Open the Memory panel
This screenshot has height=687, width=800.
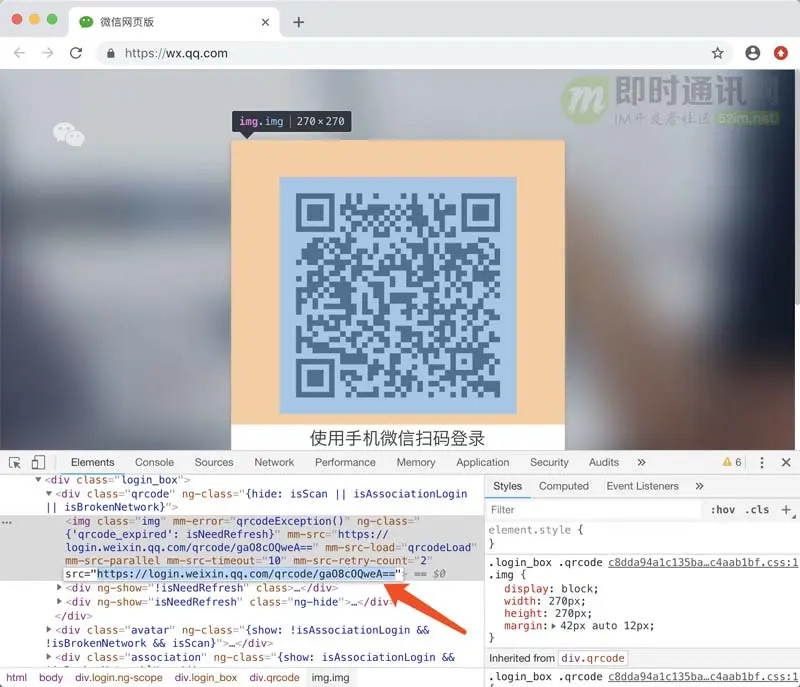pos(416,462)
